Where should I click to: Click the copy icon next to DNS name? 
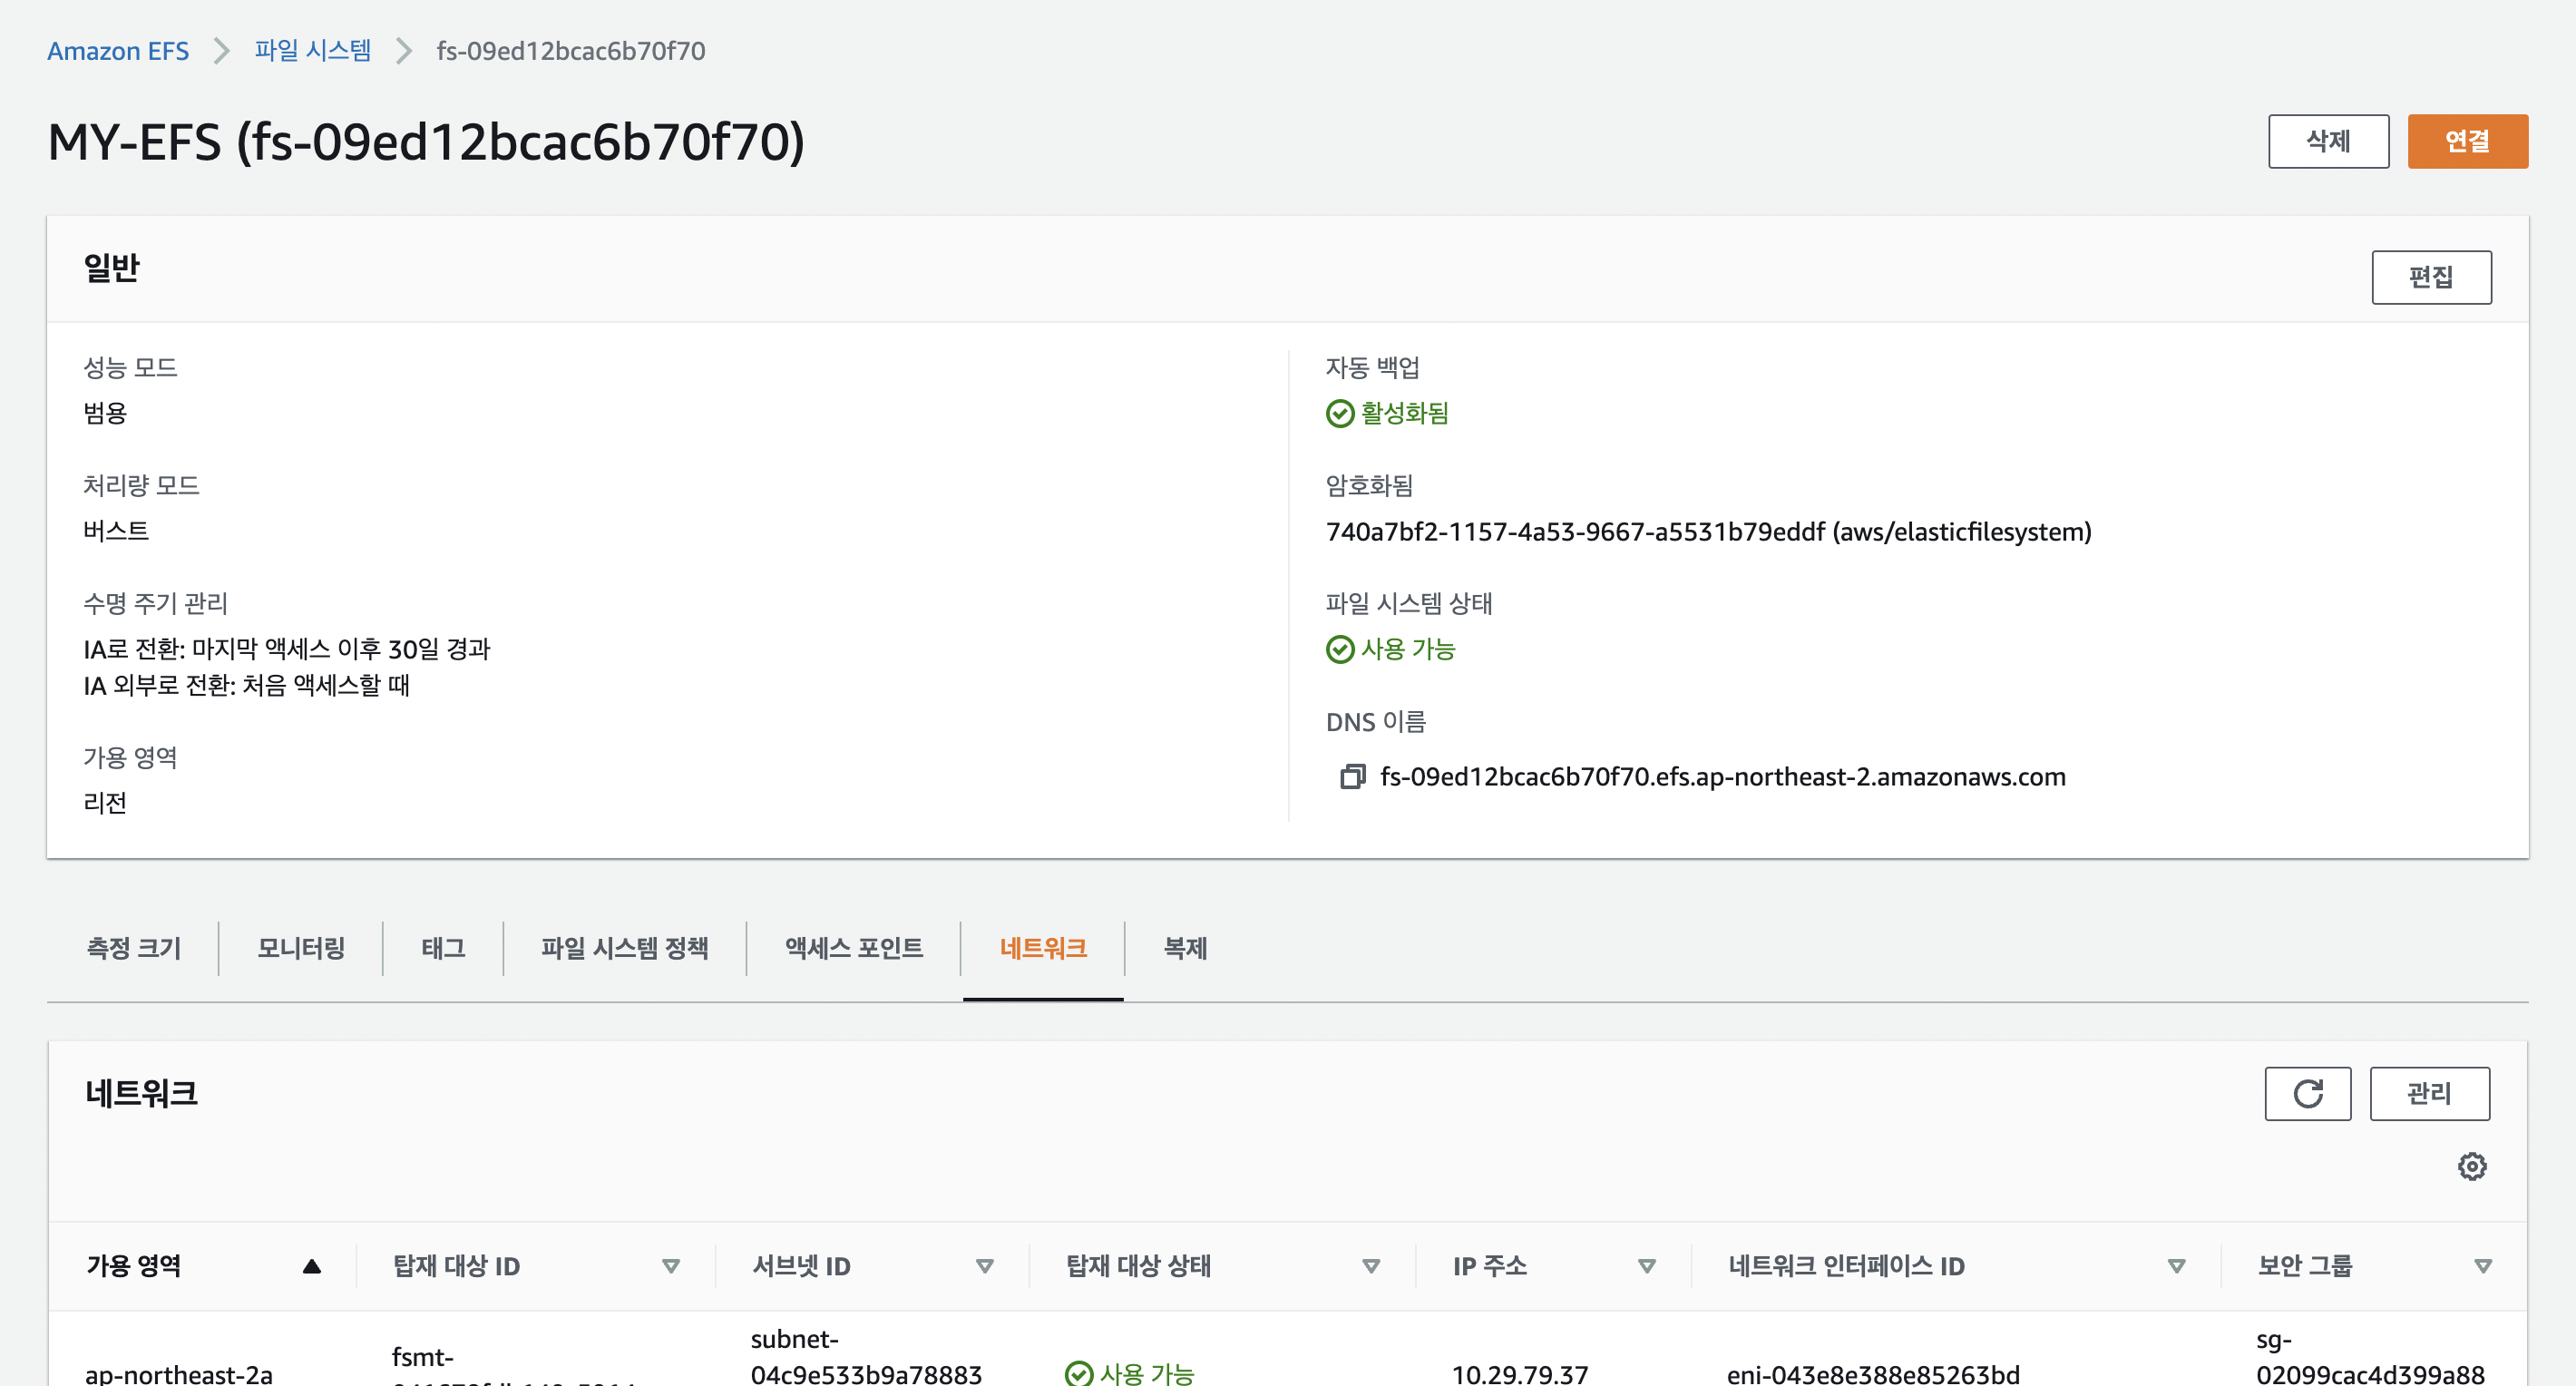(x=1352, y=777)
